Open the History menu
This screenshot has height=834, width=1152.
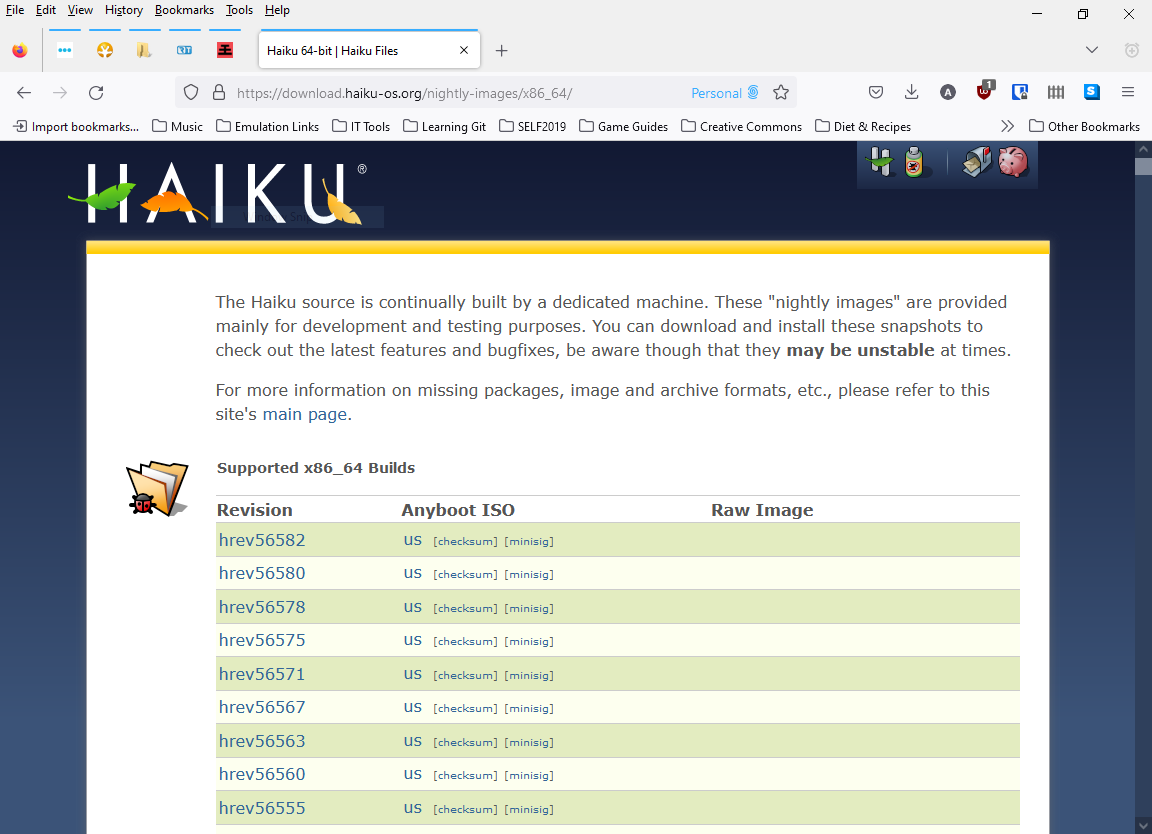123,10
